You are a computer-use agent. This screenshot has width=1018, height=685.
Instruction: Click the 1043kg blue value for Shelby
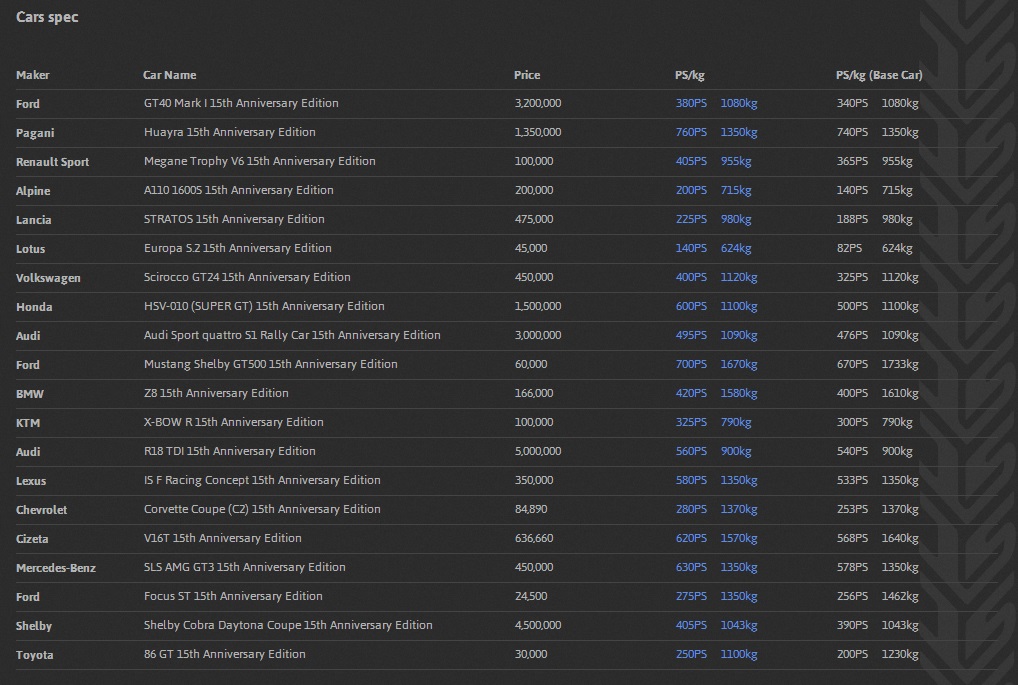[x=739, y=625]
